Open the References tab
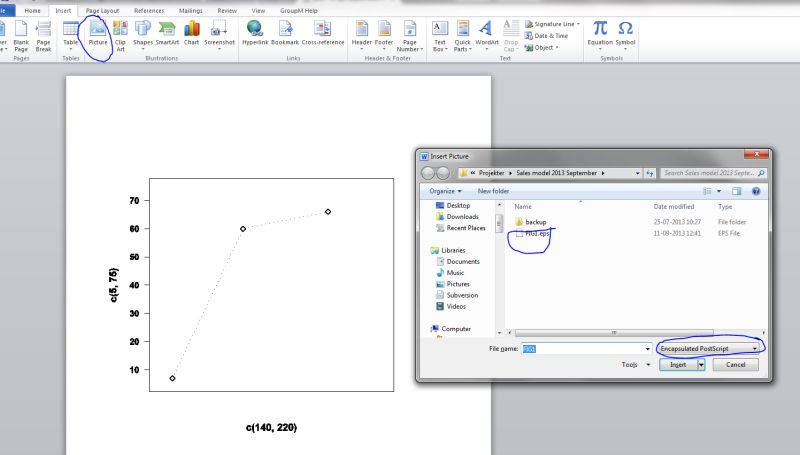Screen dimensions: 800x455 tap(149, 10)
